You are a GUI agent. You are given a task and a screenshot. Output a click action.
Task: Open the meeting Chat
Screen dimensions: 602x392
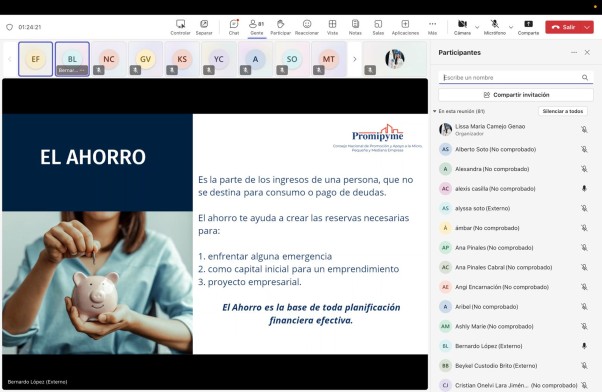coord(234,27)
